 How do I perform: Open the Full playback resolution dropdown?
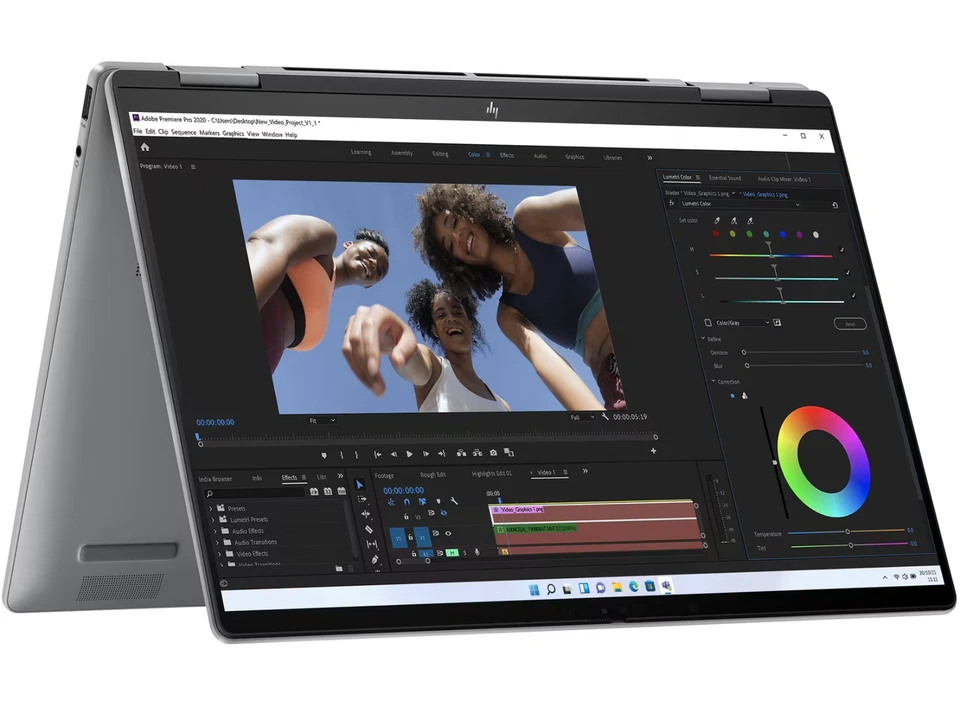(x=582, y=418)
